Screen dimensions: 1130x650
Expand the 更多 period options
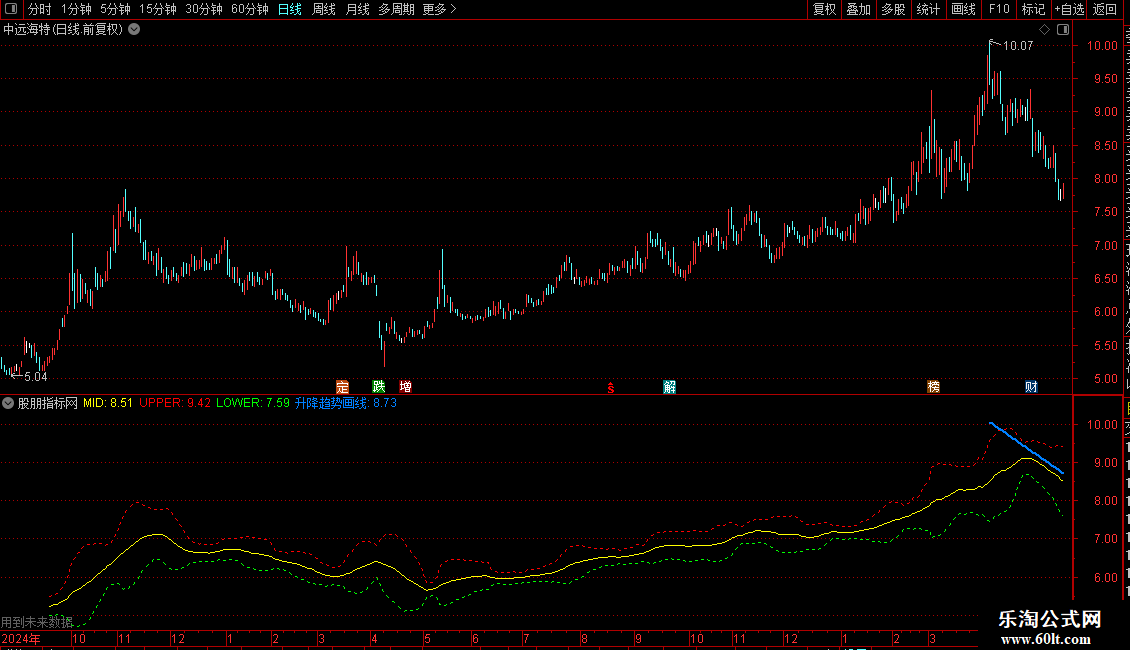pyautogui.click(x=439, y=9)
